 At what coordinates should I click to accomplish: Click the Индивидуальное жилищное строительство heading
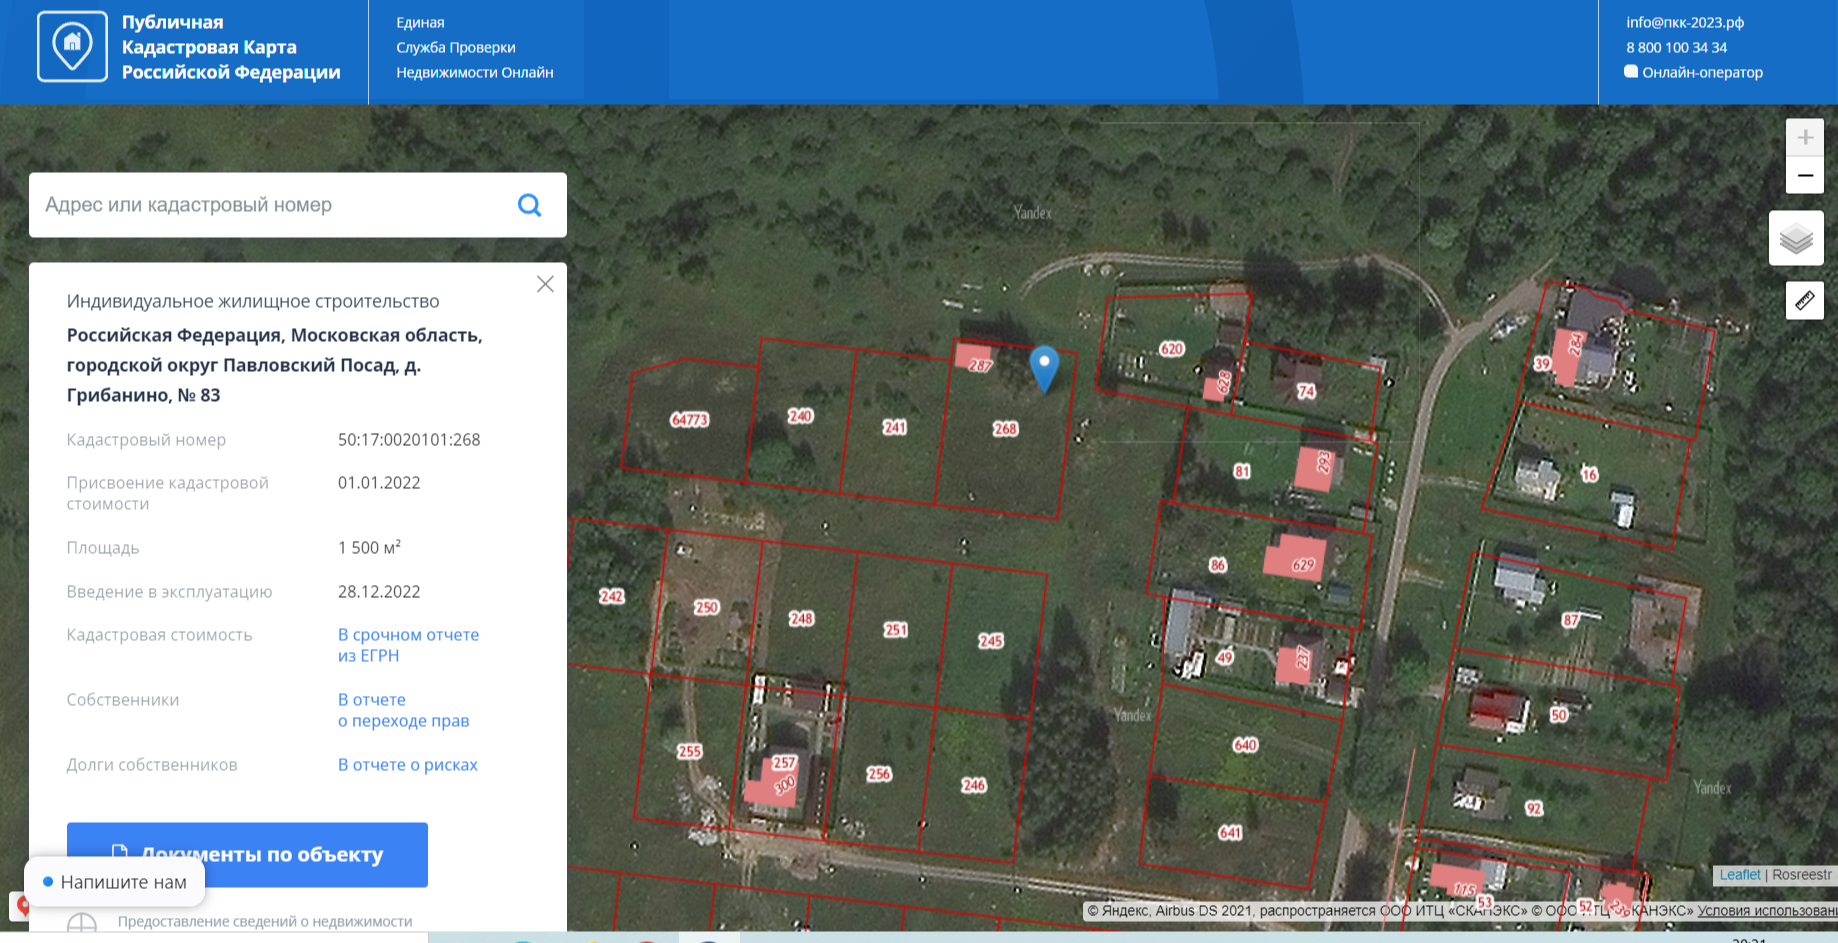(253, 302)
